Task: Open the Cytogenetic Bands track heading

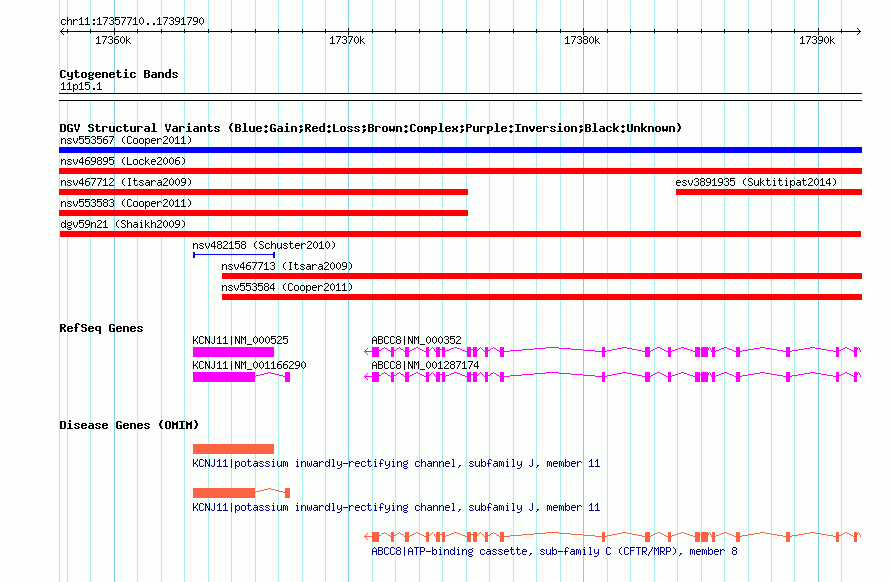Action: pos(119,74)
